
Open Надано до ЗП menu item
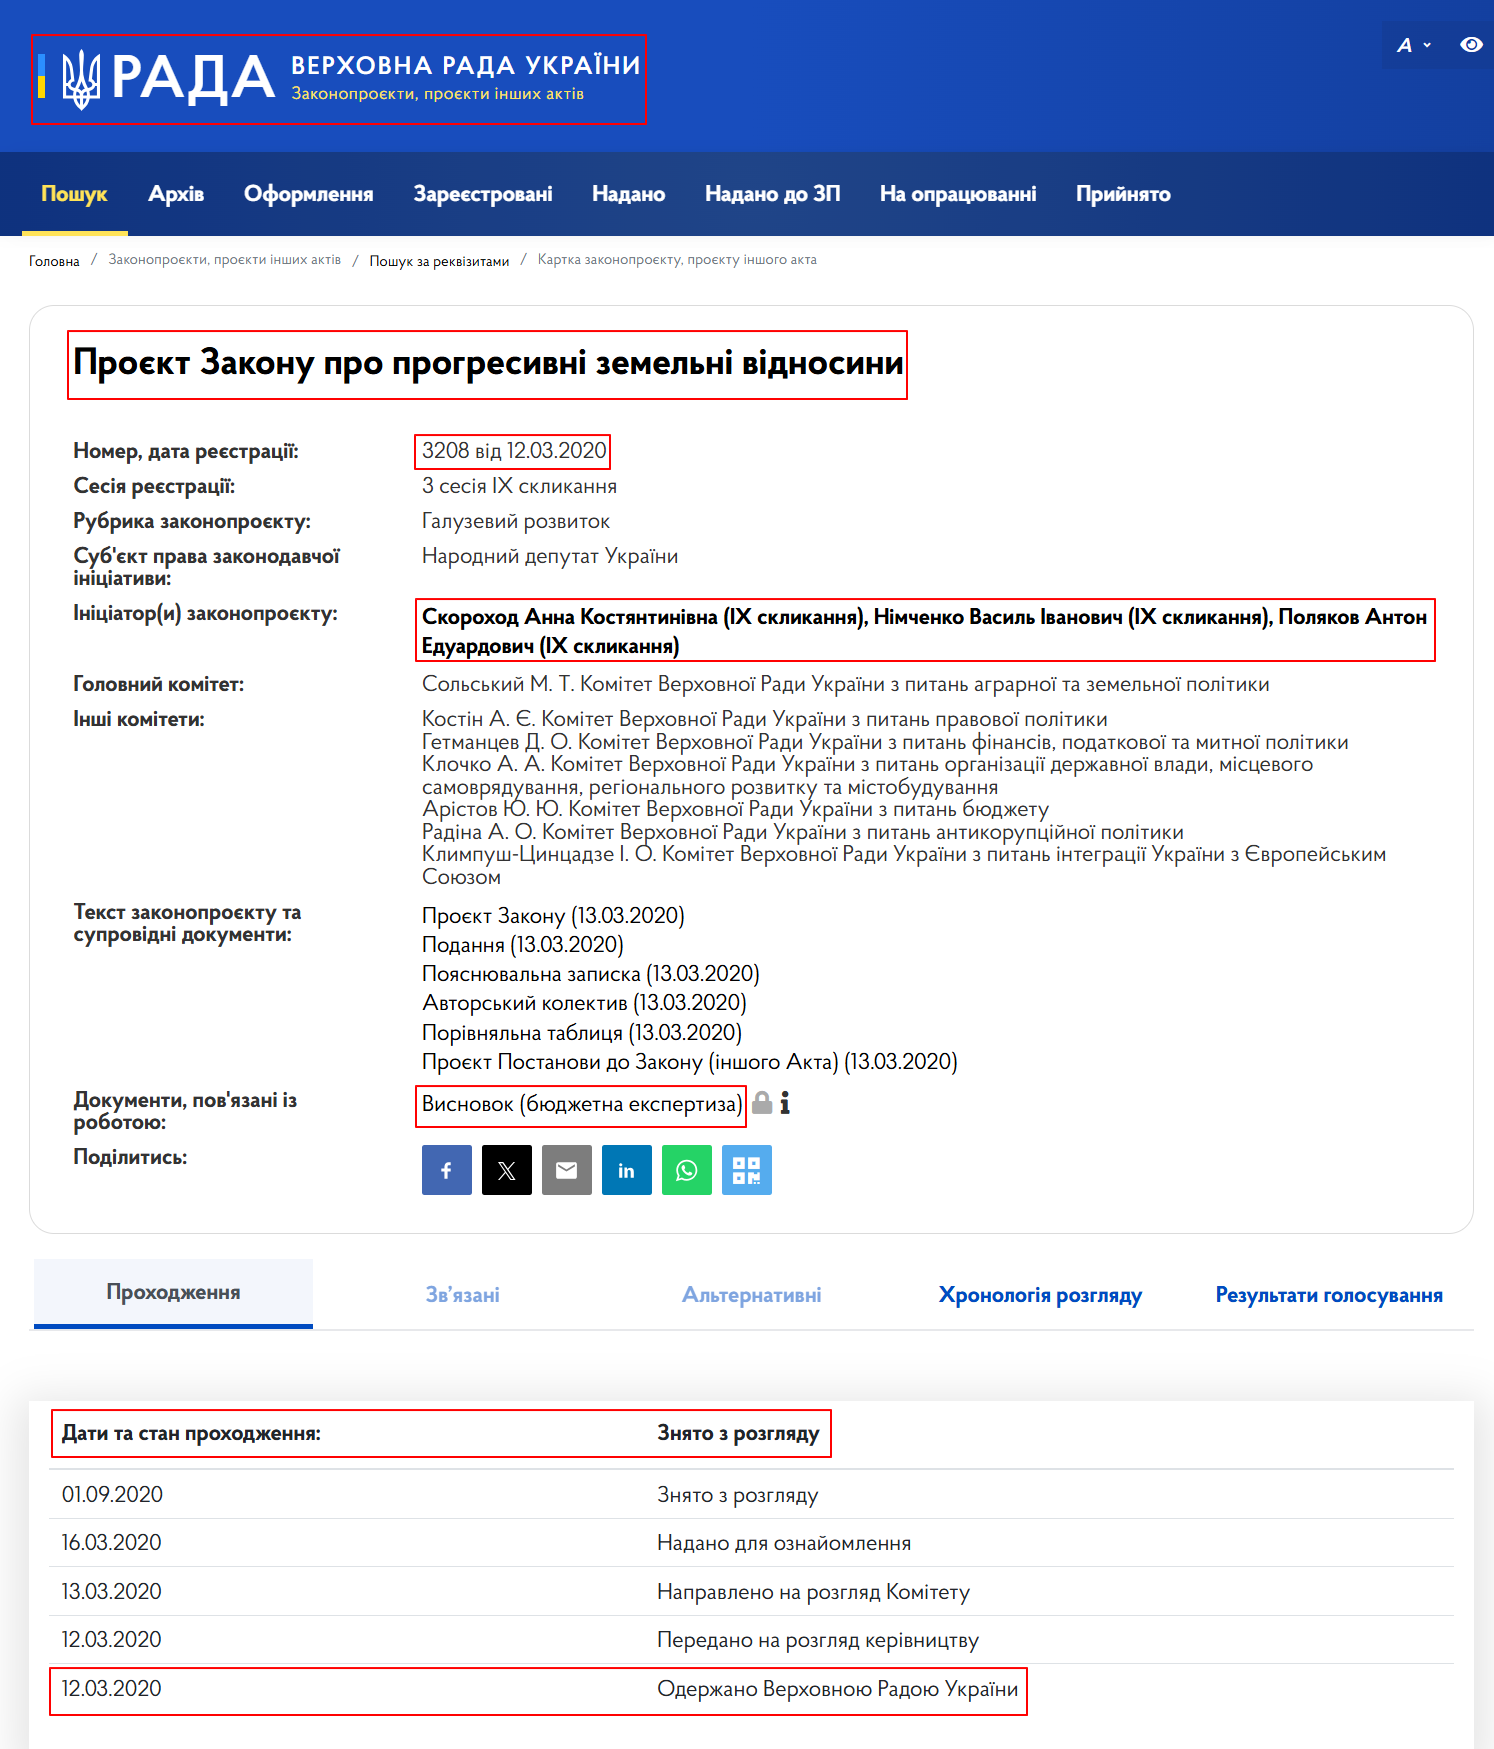click(772, 194)
